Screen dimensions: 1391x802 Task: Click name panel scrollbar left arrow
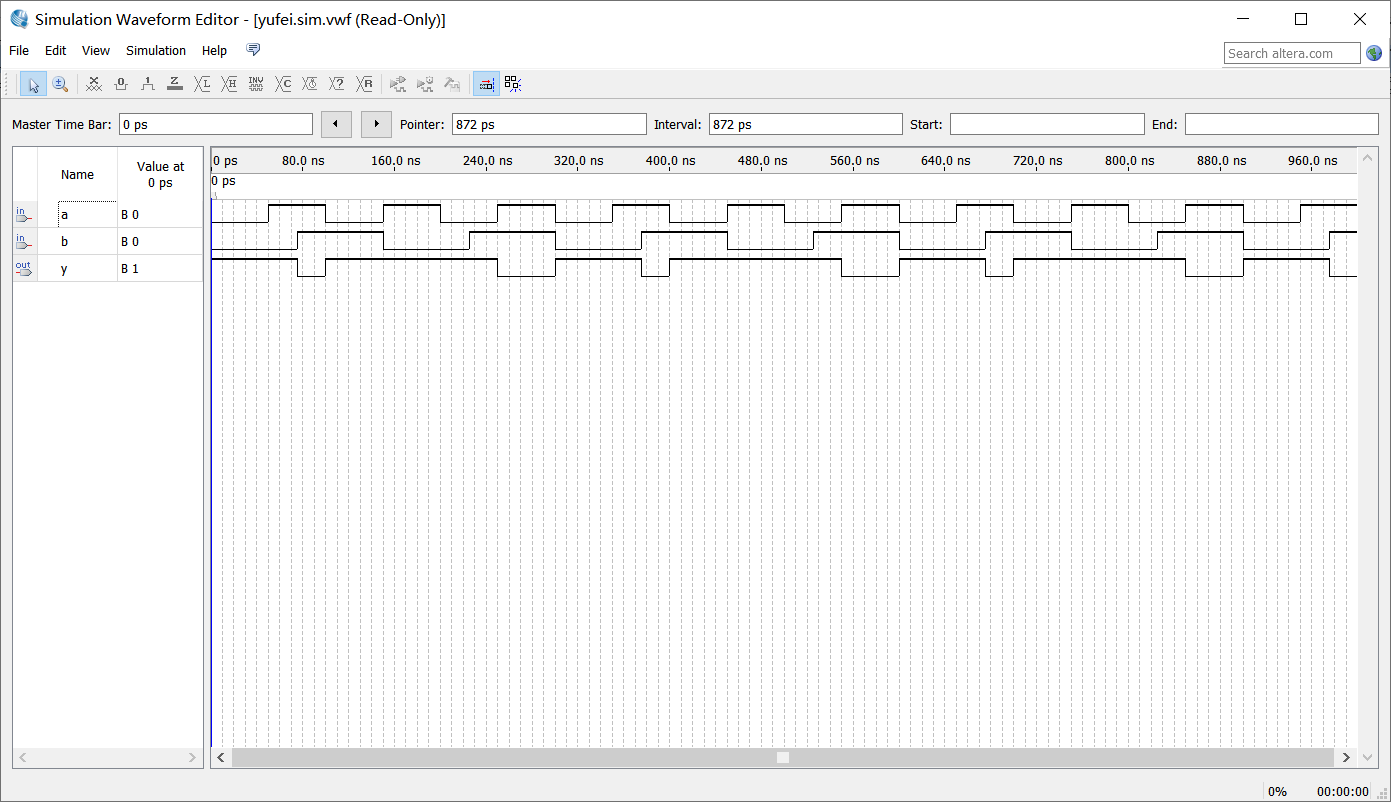pyautogui.click(x=22, y=758)
